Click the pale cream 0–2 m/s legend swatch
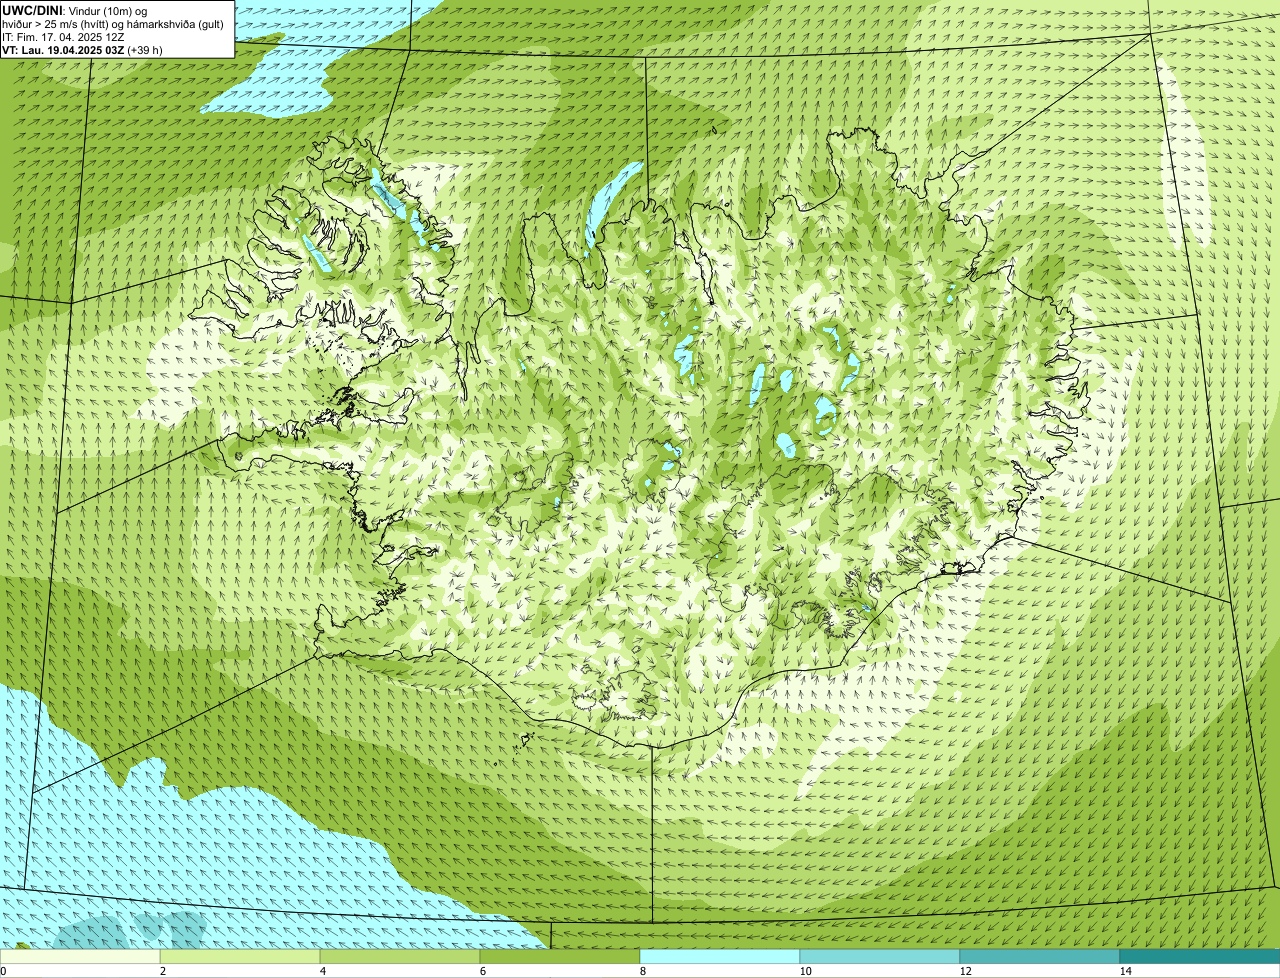Viewport: 1280px width, 978px height. [80, 956]
